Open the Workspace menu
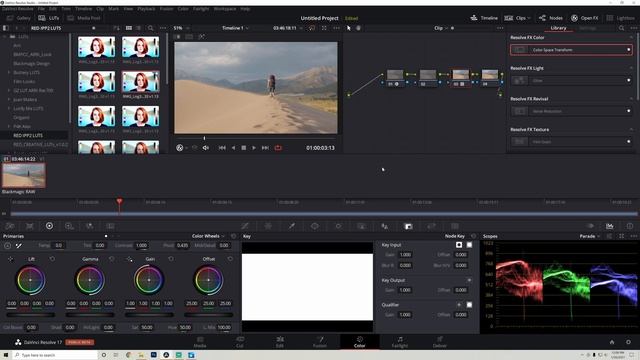The image size is (640, 360). click(225, 9)
